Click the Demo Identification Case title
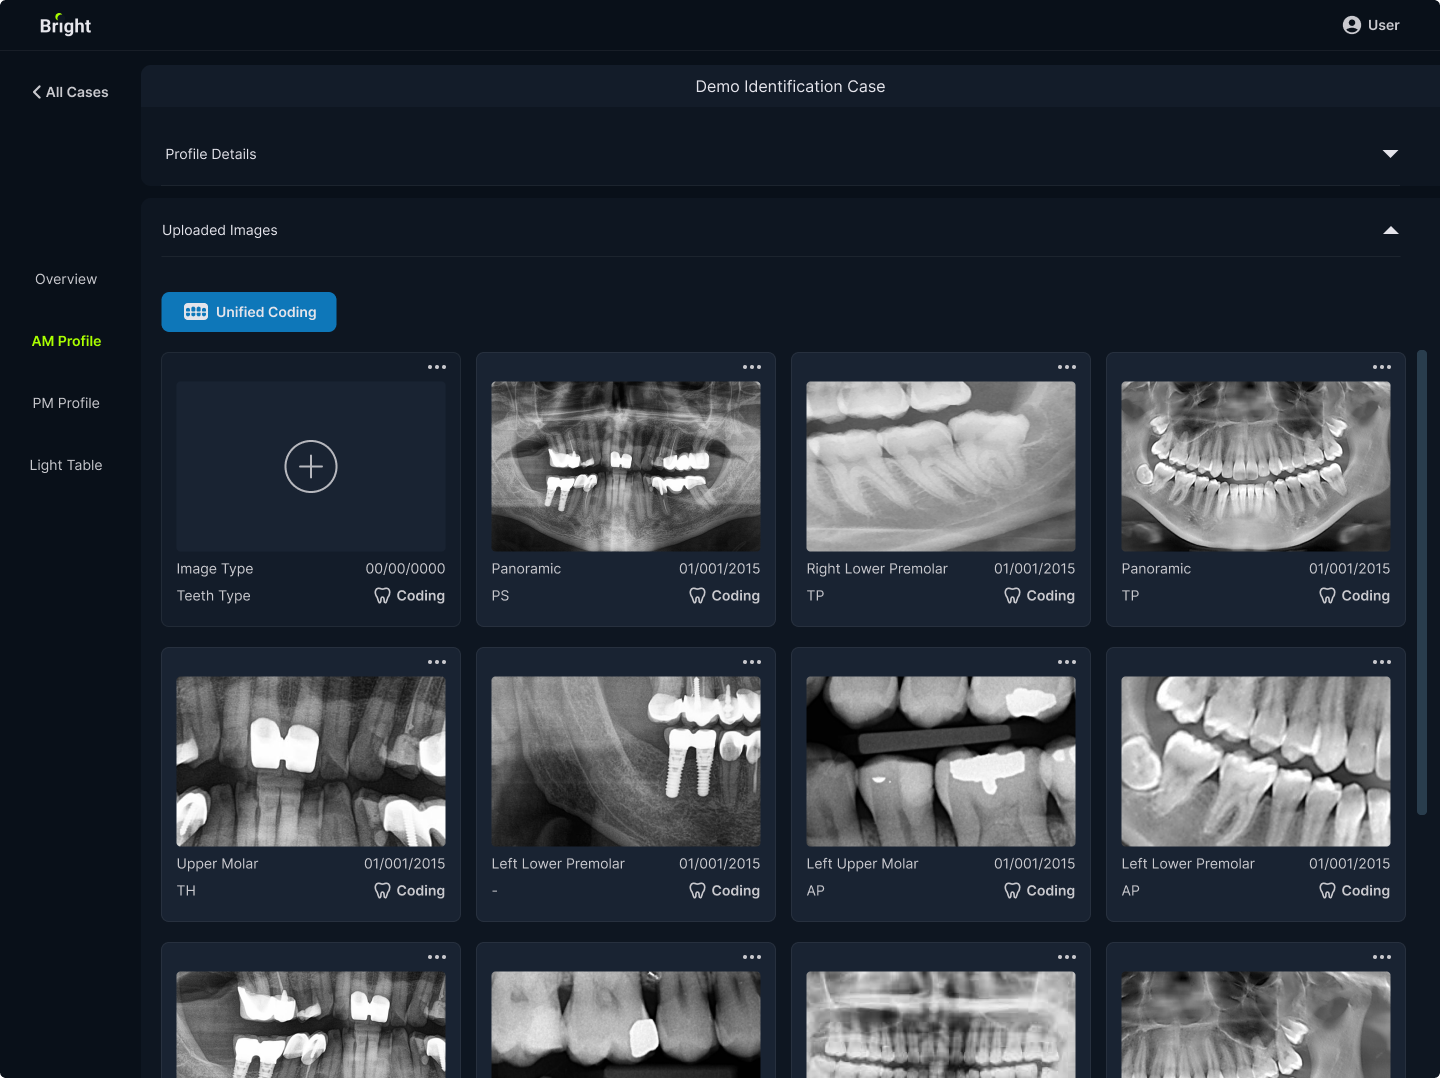The width and height of the screenshot is (1440, 1078). [790, 87]
